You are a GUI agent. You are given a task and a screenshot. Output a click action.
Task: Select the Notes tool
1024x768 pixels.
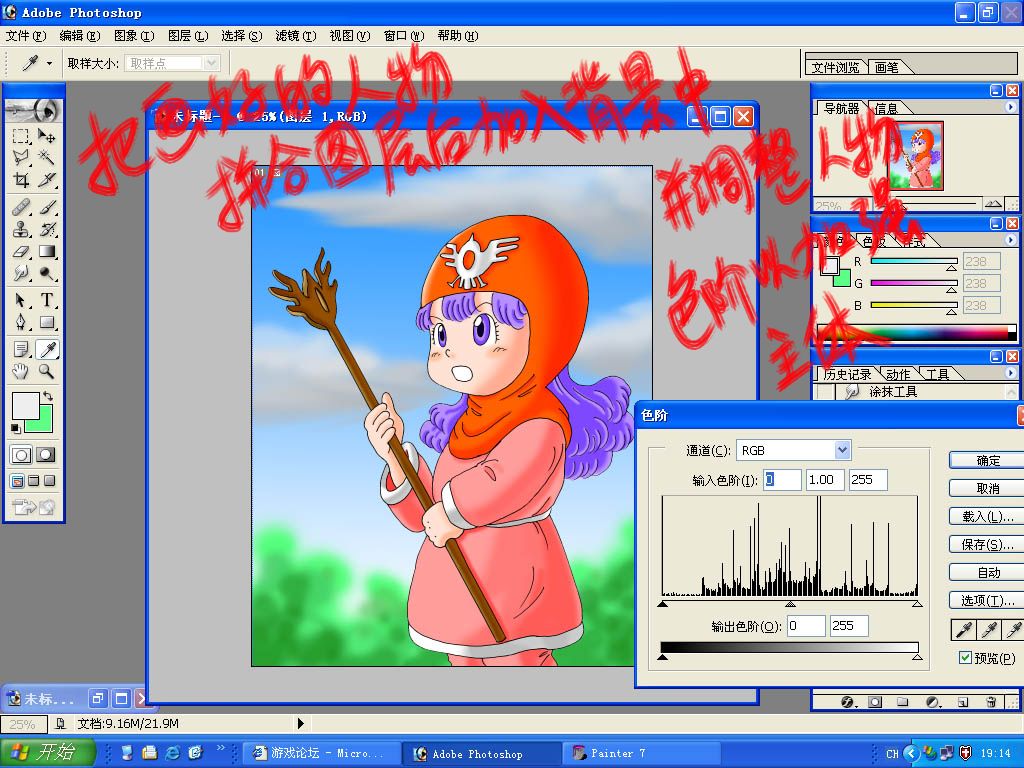21,349
